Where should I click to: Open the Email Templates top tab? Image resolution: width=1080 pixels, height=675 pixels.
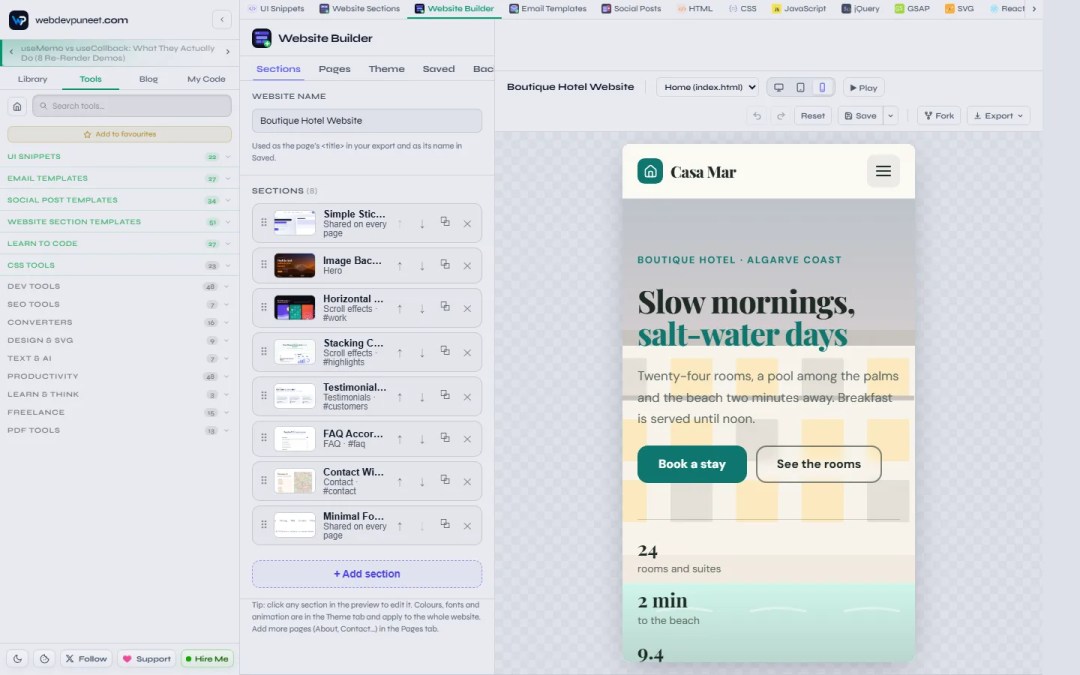[x=547, y=8]
